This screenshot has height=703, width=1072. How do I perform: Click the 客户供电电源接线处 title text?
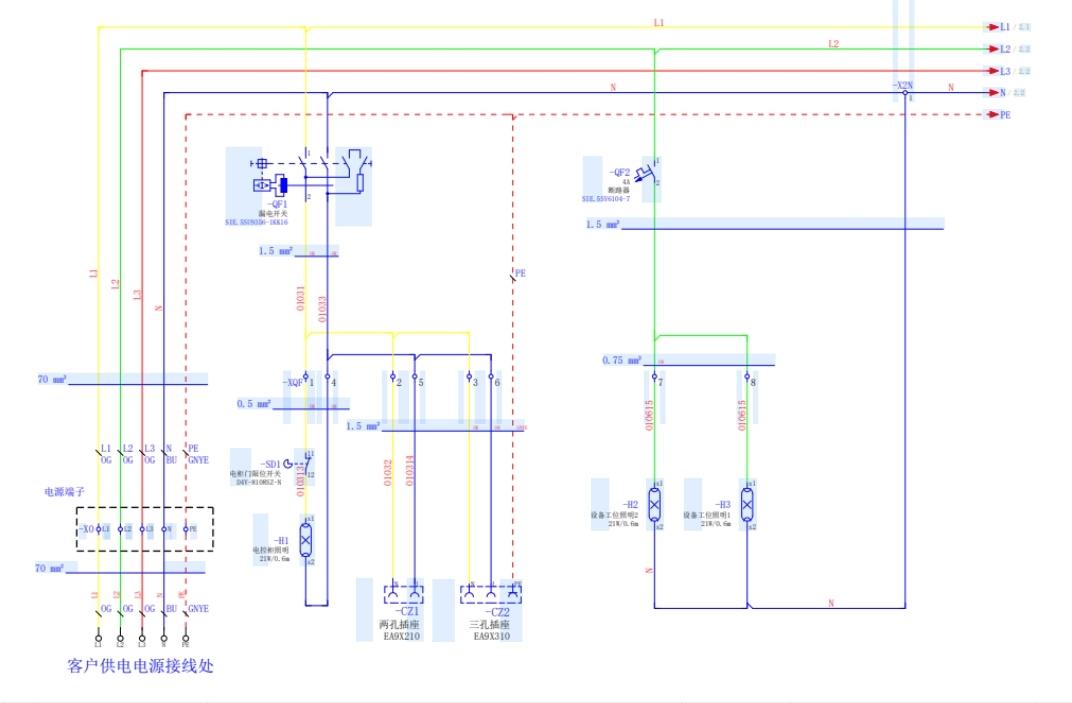[140, 665]
